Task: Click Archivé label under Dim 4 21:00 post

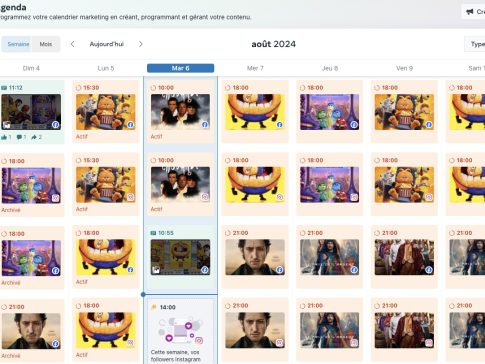Action: (11, 356)
